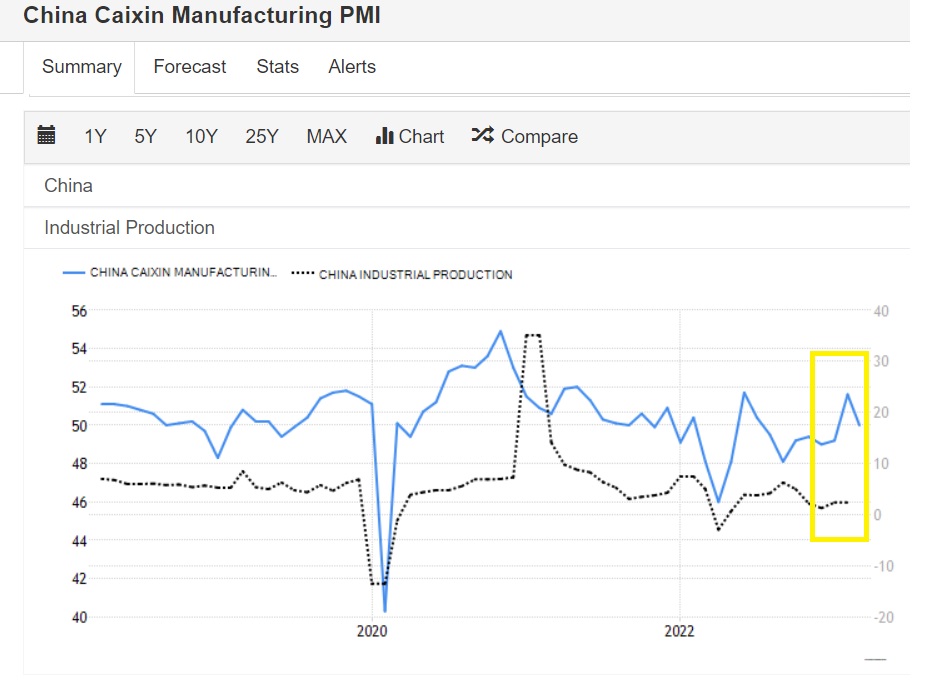Switch to the Forecast tab
This screenshot has height=685, width=934.
click(189, 66)
